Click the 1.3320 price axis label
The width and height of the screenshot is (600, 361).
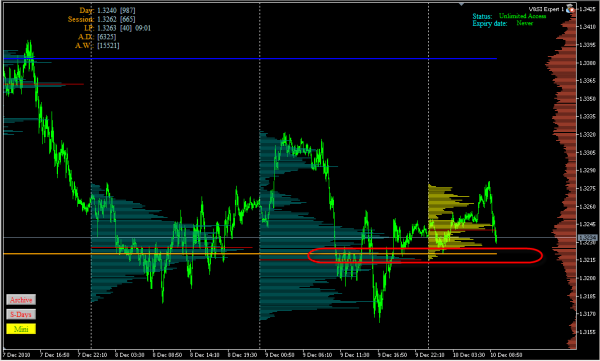tap(589, 135)
